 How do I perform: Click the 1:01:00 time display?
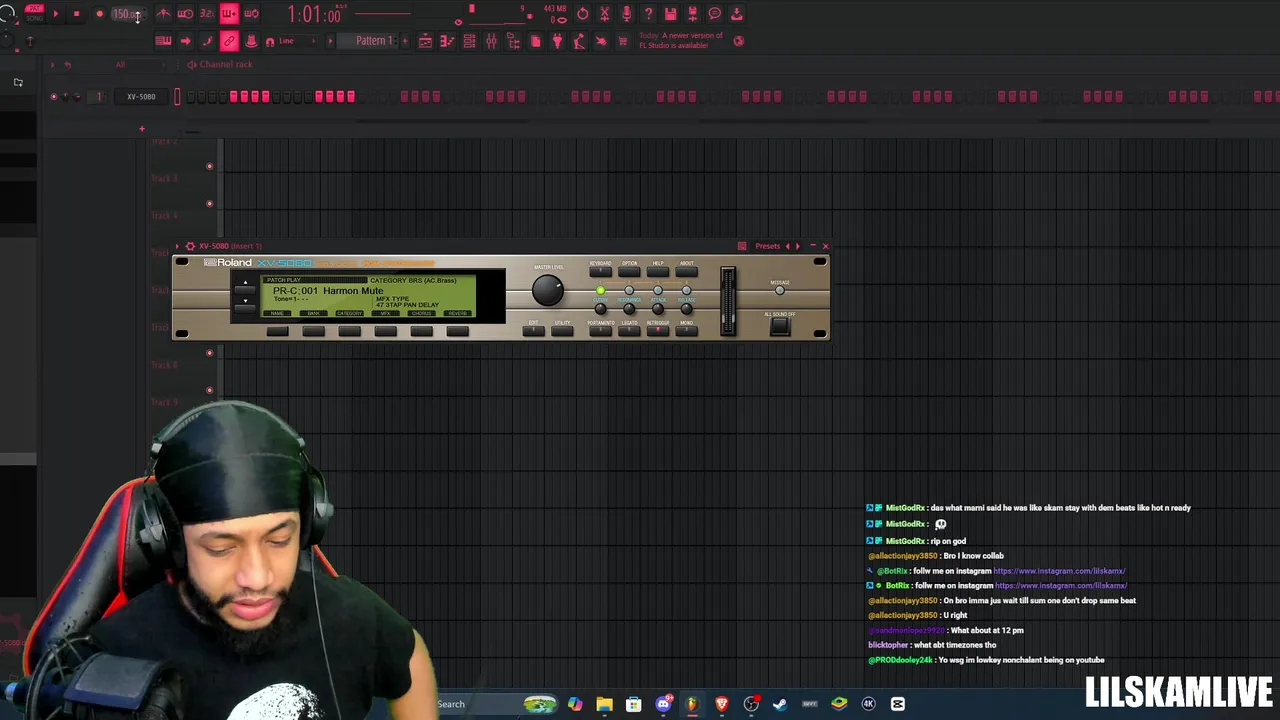tap(314, 14)
